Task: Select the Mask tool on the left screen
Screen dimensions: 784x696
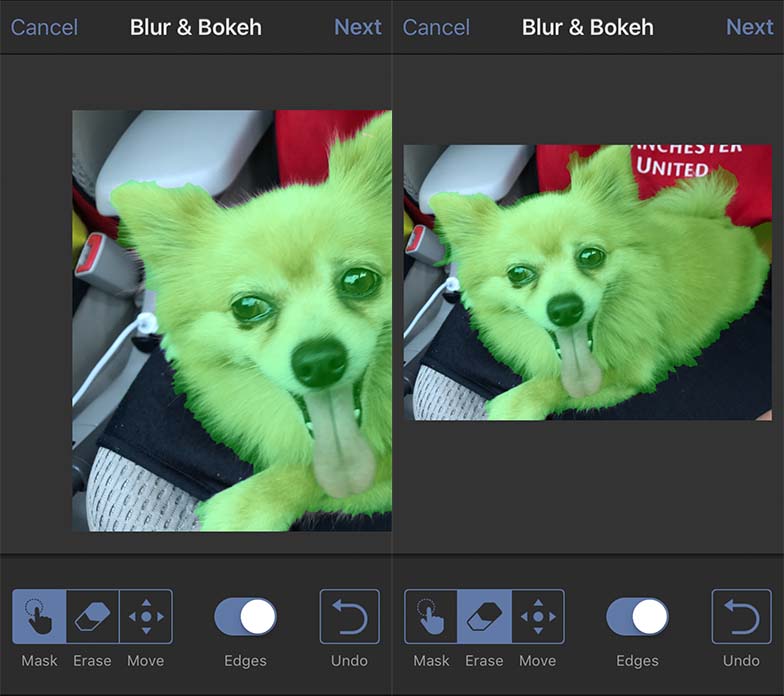Action: tap(39, 617)
